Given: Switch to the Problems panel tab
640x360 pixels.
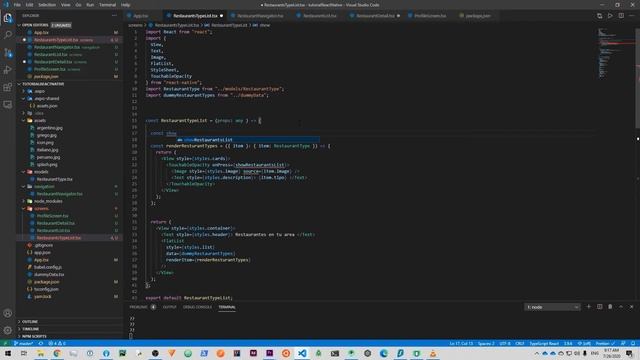Looking at the screenshot, I should pyautogui.click(x=139, y=307).
